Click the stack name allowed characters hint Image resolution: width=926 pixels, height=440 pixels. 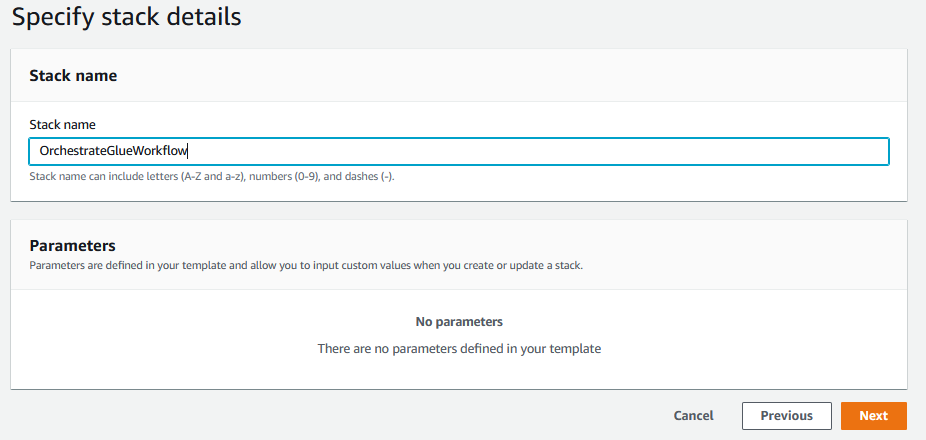tap(219, 176)
